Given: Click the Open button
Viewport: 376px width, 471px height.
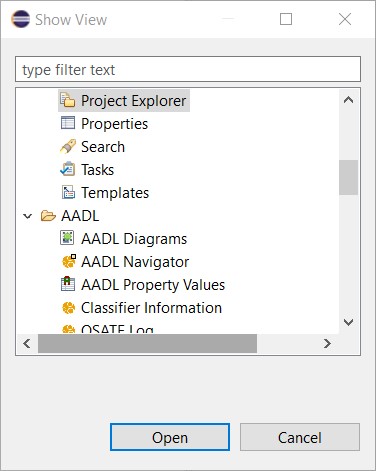Looking at the screenshot, I should pos(170,437).
